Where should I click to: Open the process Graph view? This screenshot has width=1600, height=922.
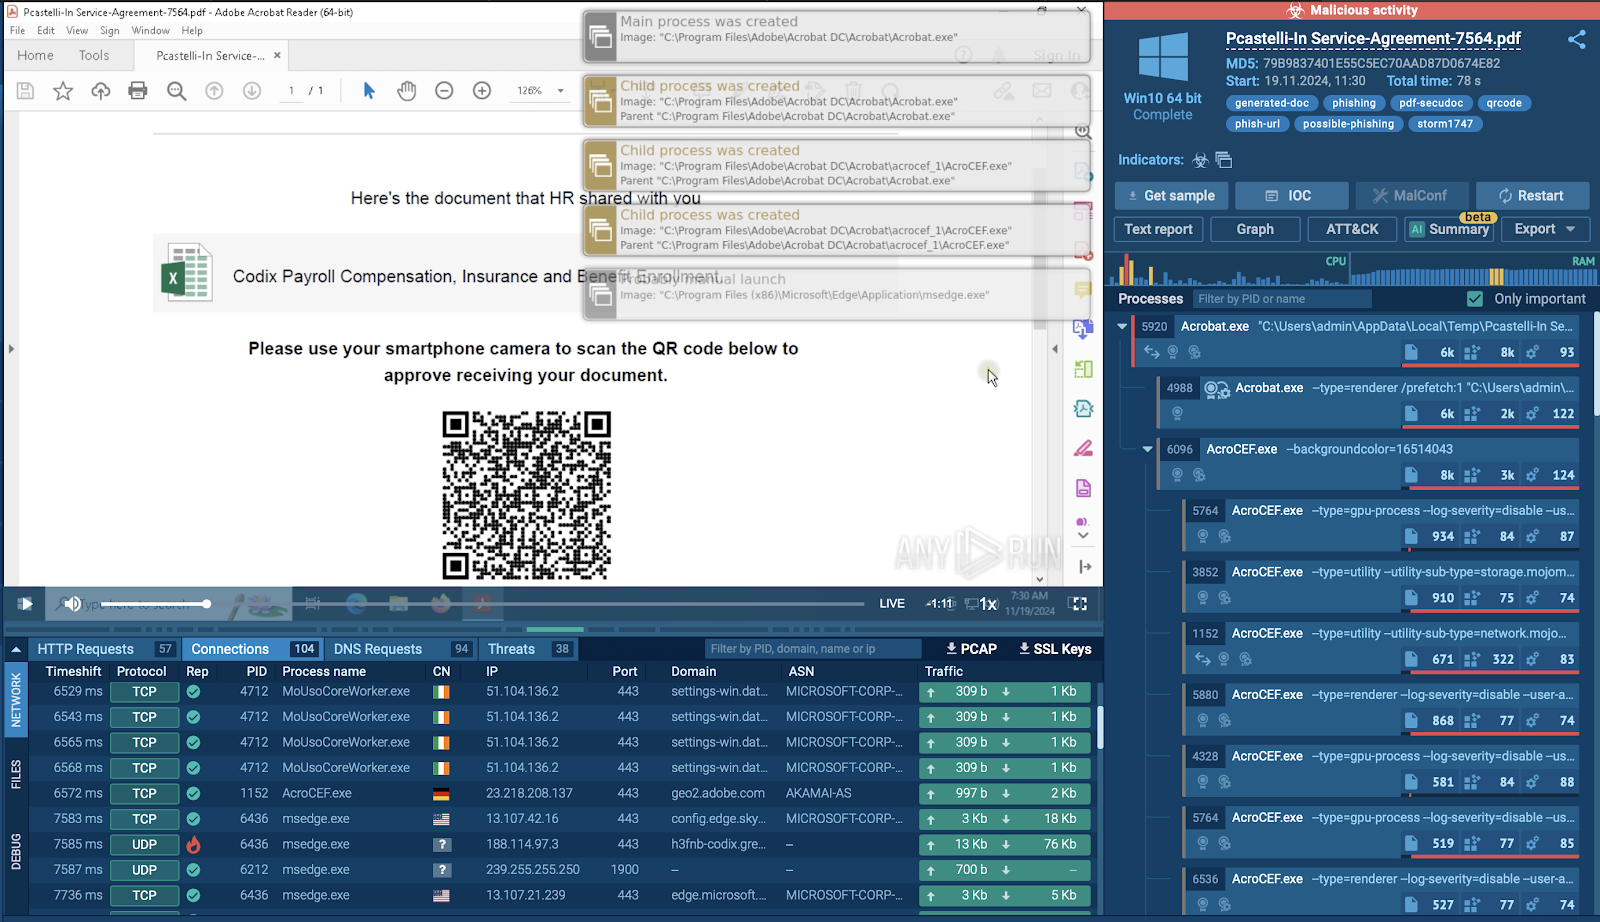(1255, 229)
